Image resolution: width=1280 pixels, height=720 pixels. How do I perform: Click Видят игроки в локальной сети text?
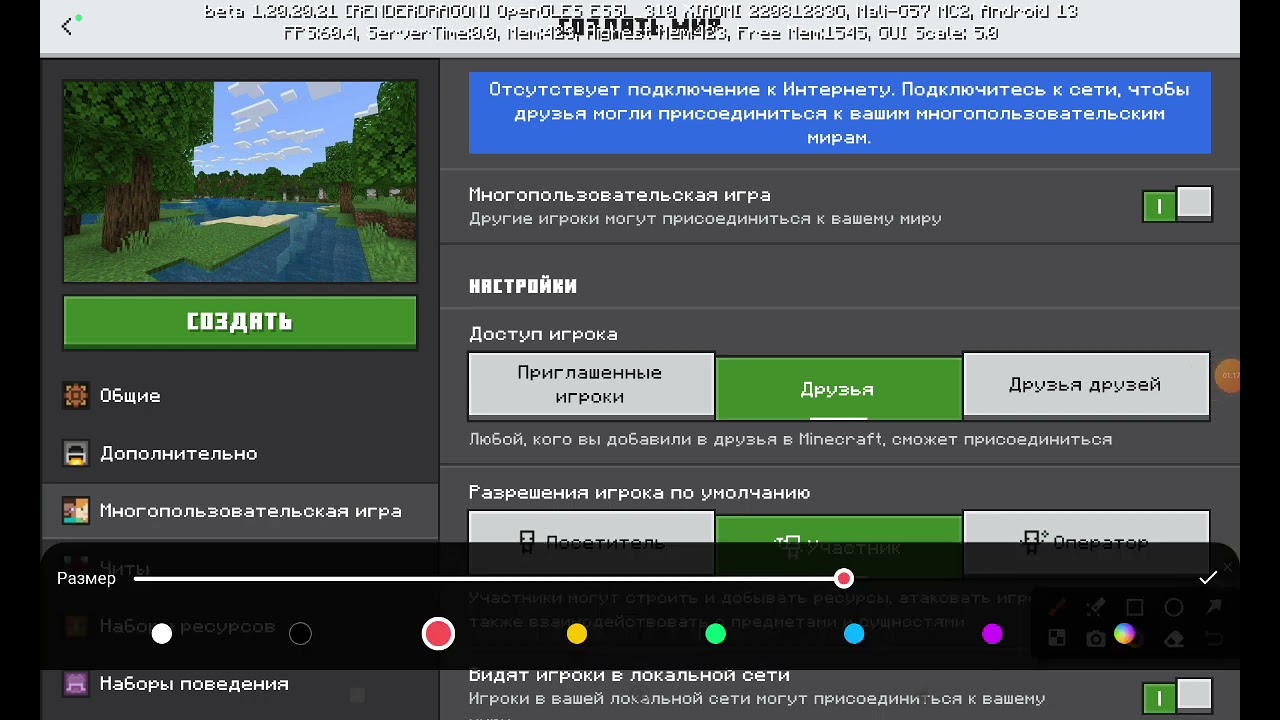629,675
